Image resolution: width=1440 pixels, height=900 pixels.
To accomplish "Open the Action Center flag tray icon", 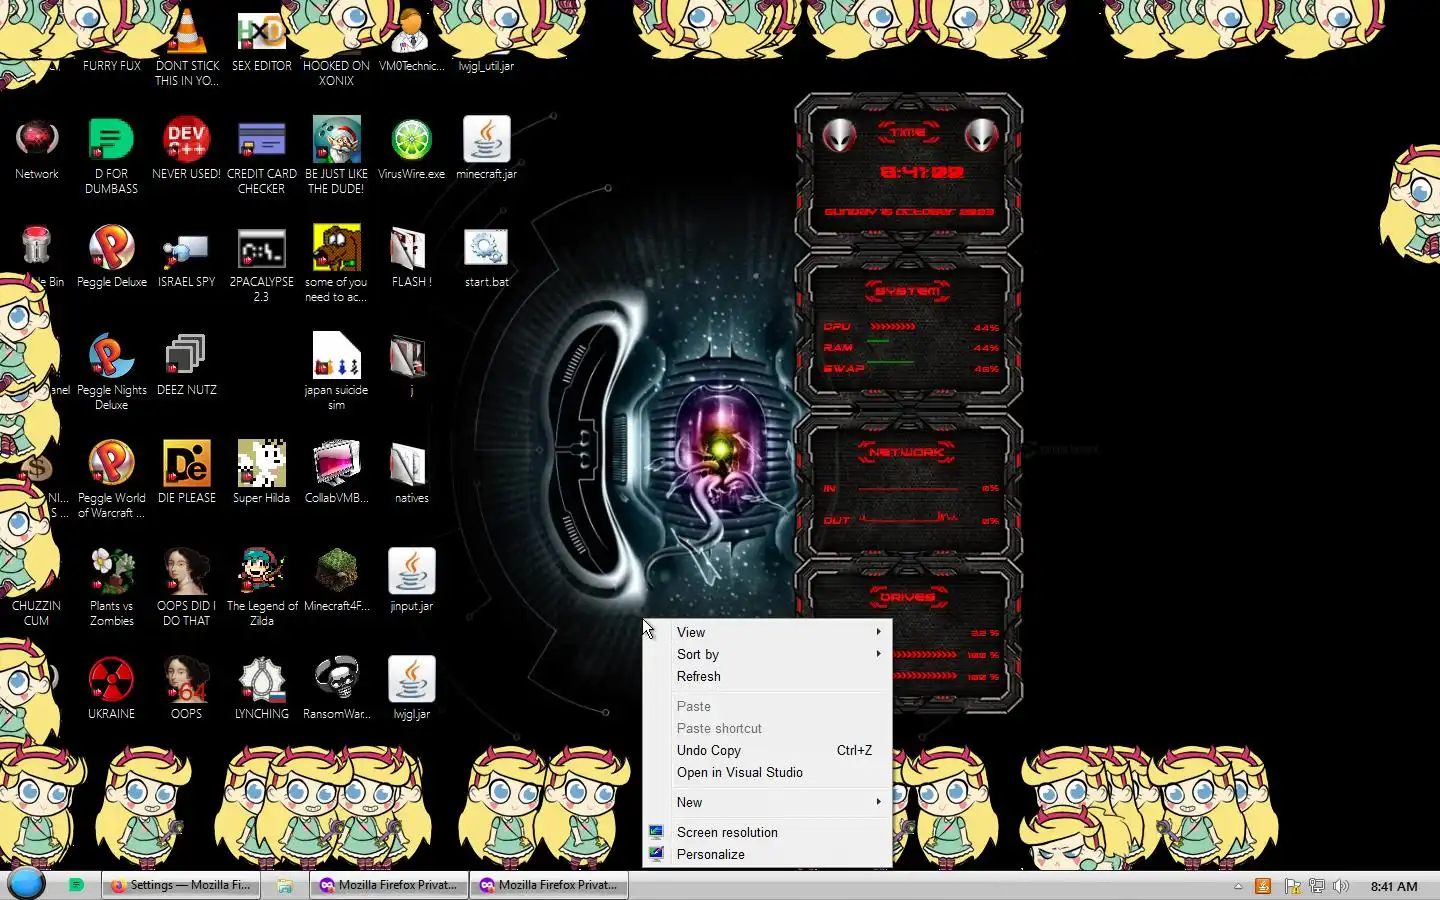I will [x=1292, y=886].
